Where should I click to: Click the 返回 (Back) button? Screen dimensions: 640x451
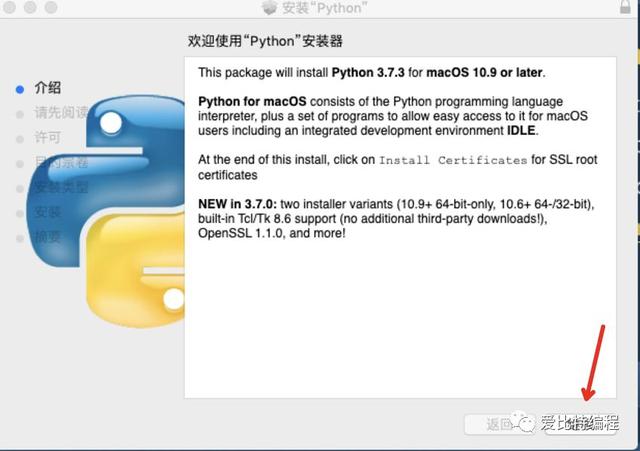[x=499, y=424]
